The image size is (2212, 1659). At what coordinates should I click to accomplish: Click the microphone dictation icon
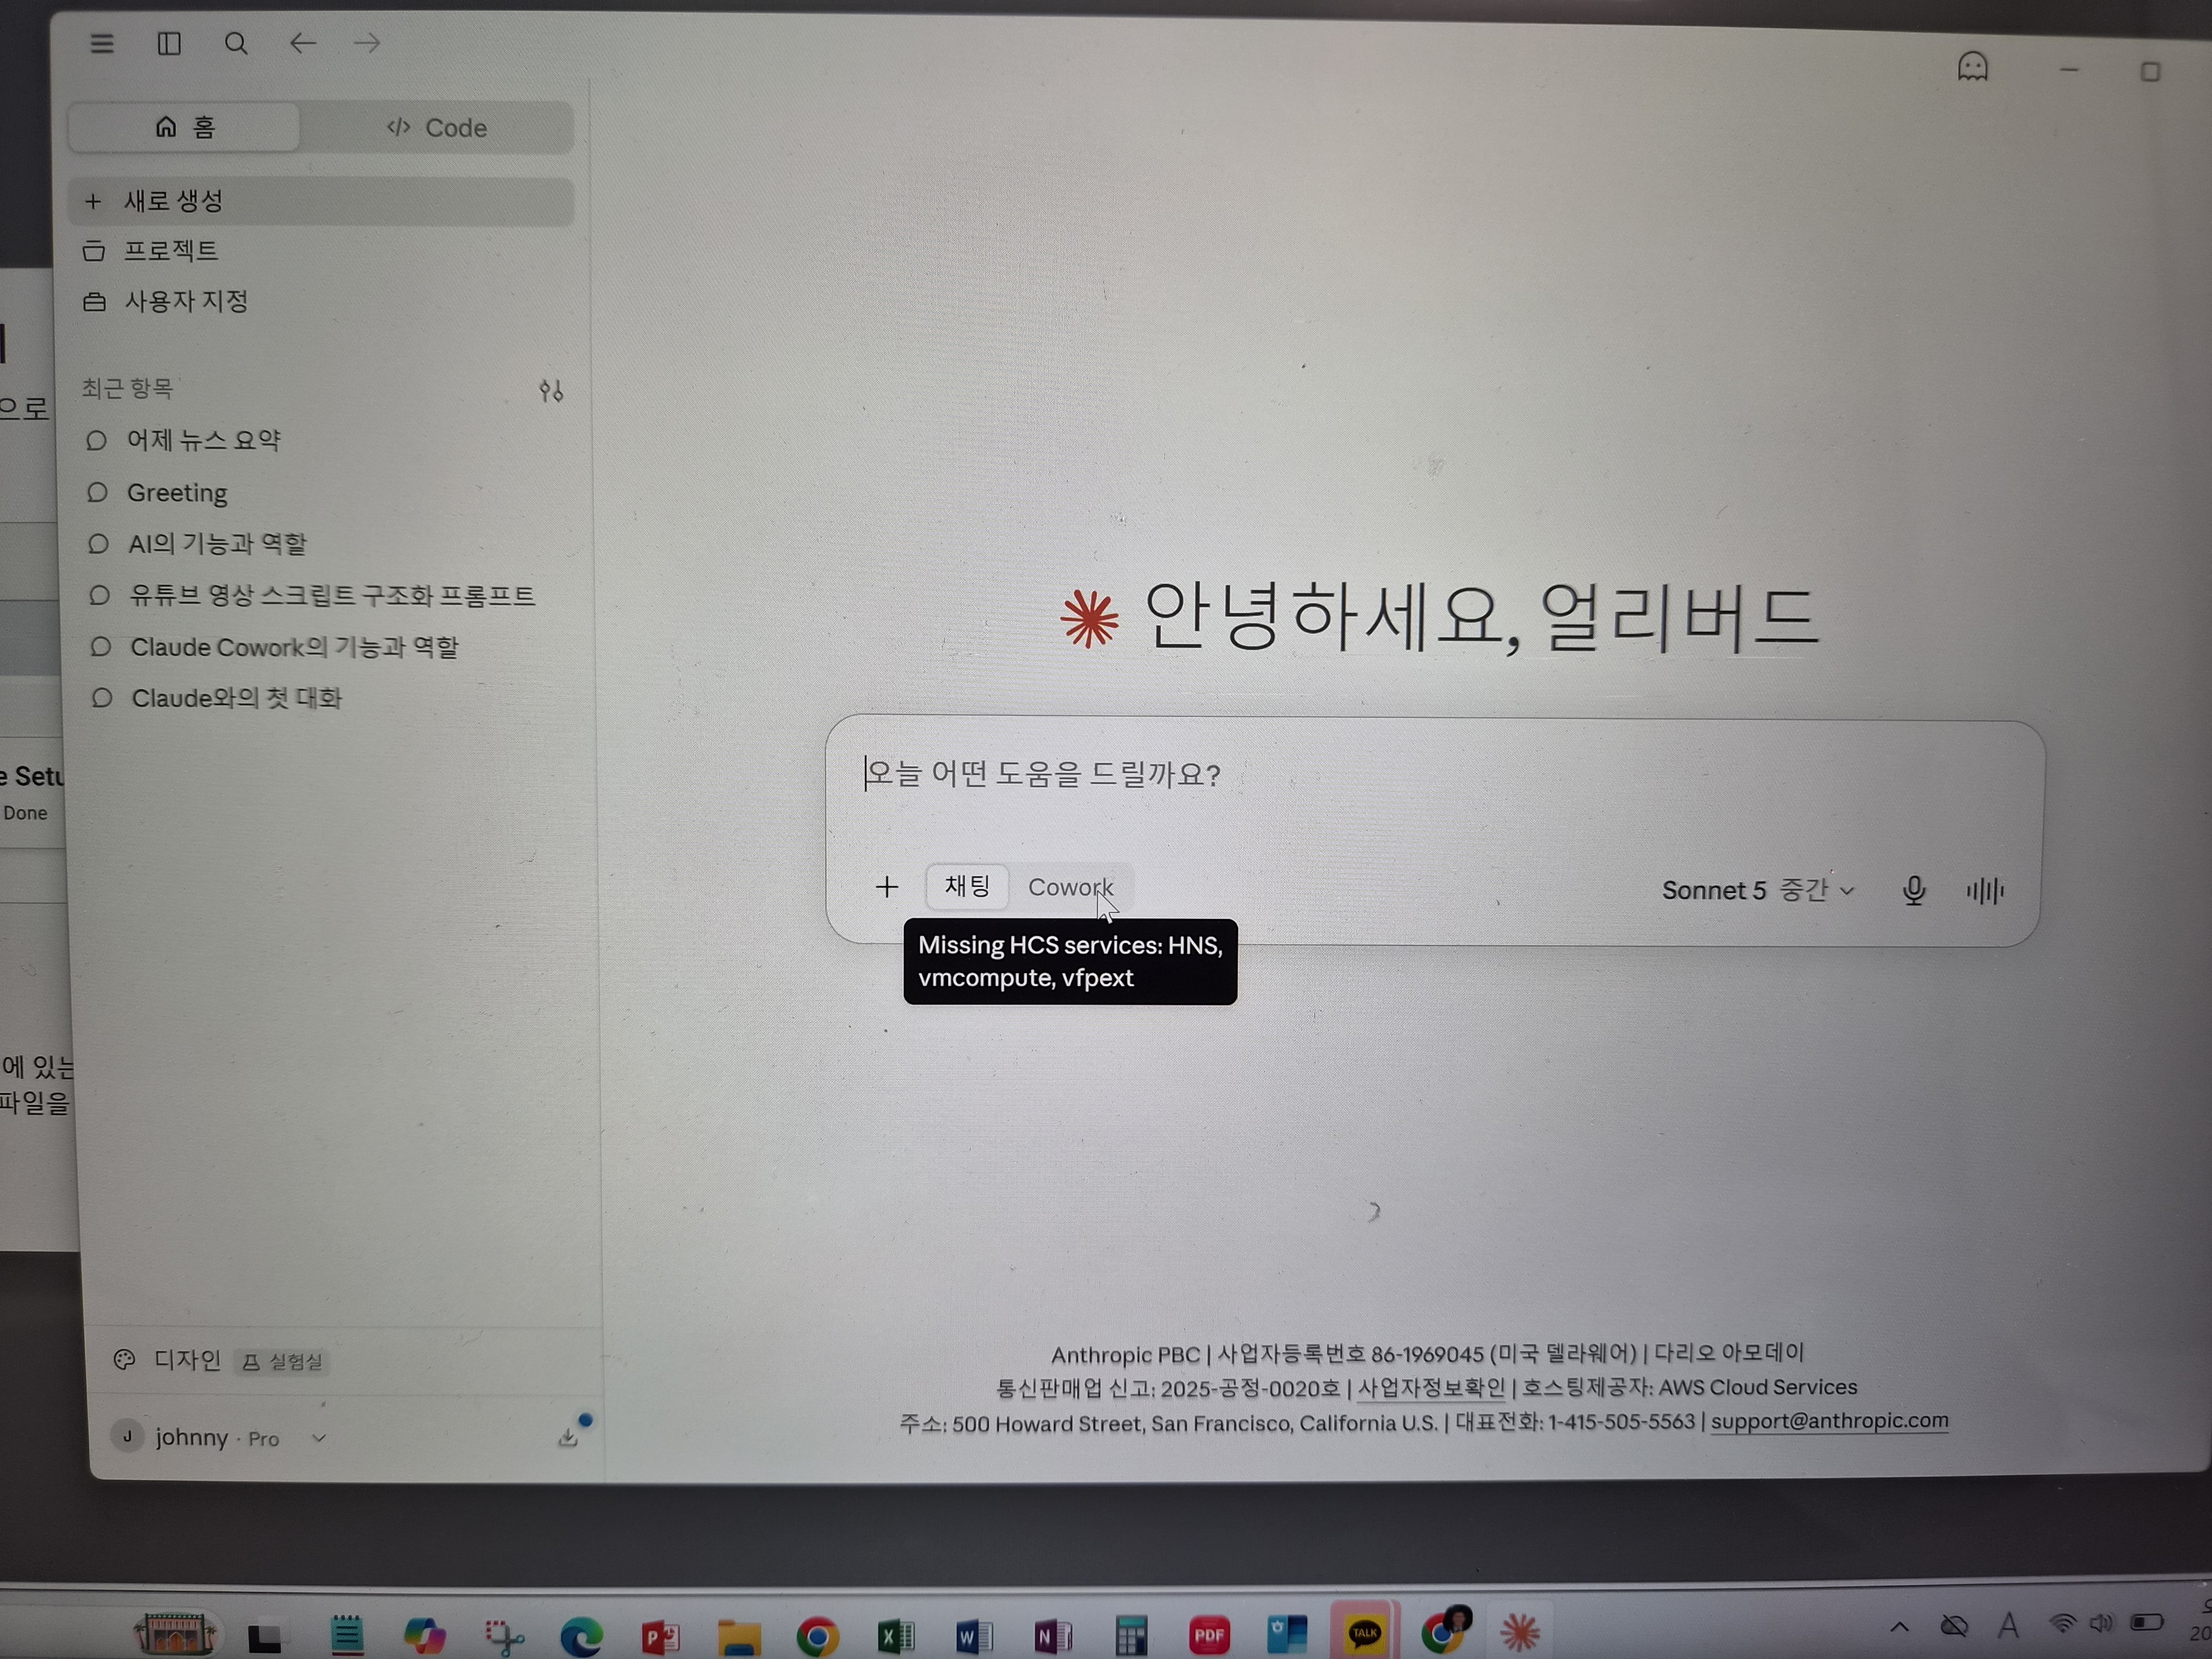coord(1913,890)
